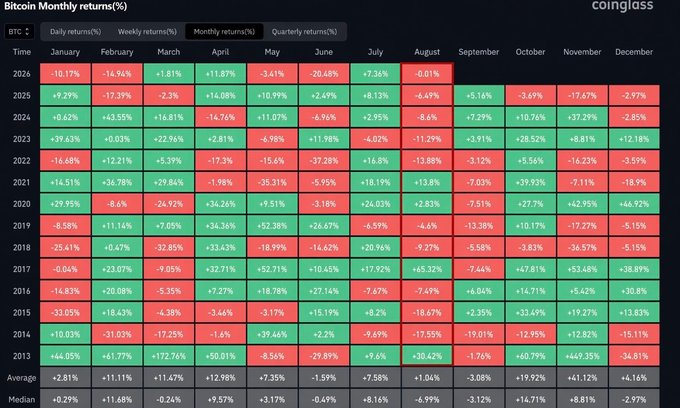680x408 pixels.
Task: Click Median October value +14.71%
Action: click(x=530, y=399)
